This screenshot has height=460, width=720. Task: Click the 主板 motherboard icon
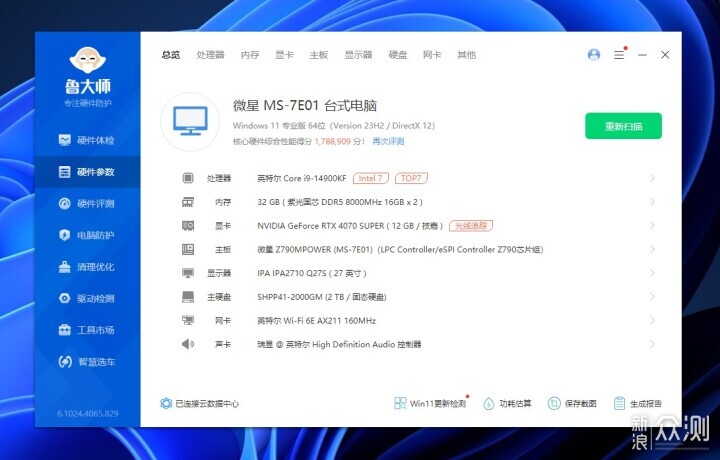188,249
